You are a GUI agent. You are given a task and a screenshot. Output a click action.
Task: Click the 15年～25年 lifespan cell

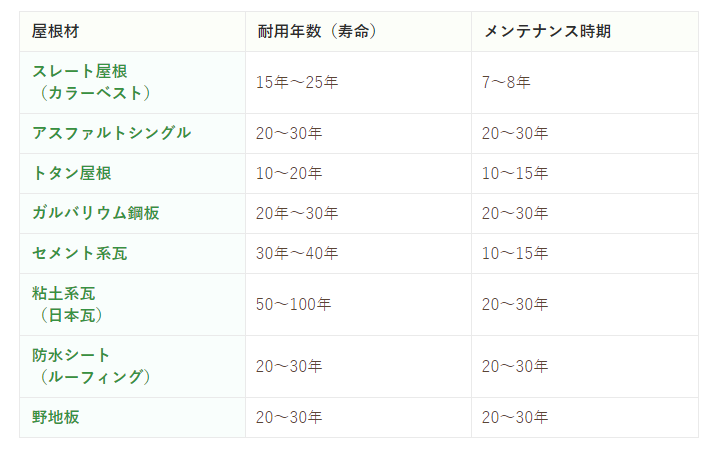297,82
